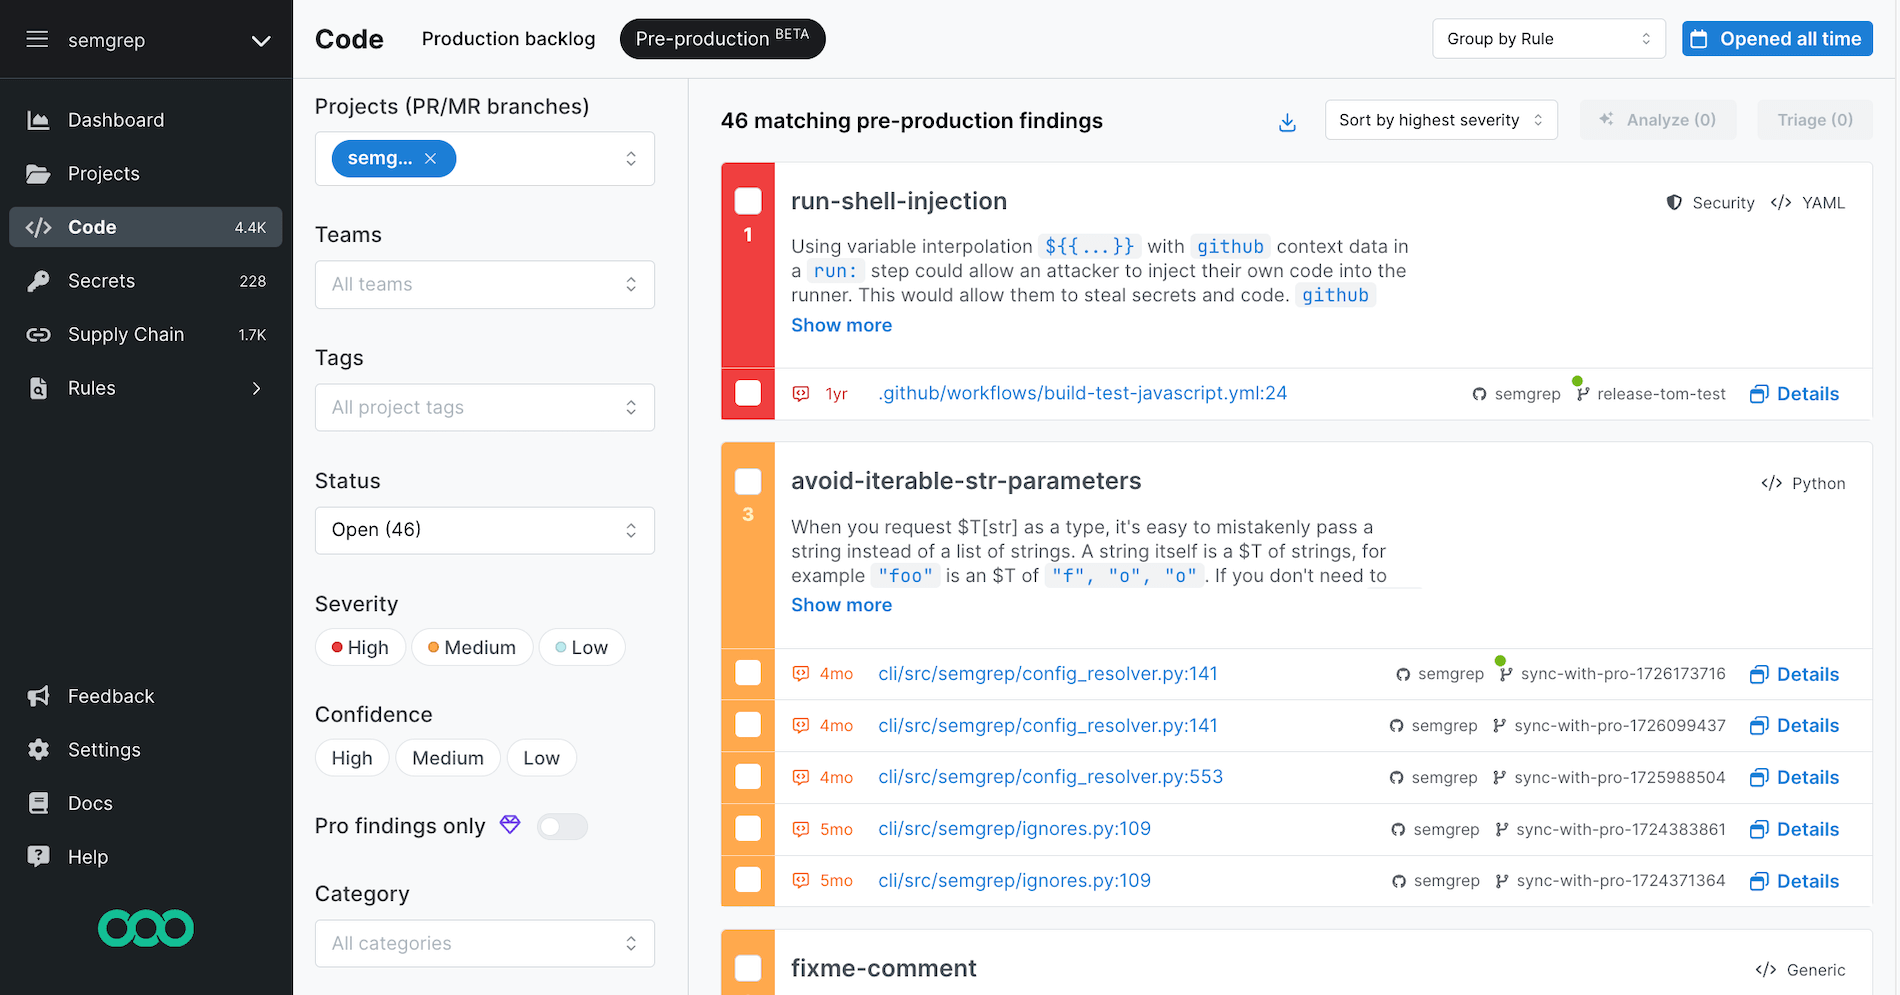
Task: Toggle Pro findings only switch
Action: tap(562, 826)
